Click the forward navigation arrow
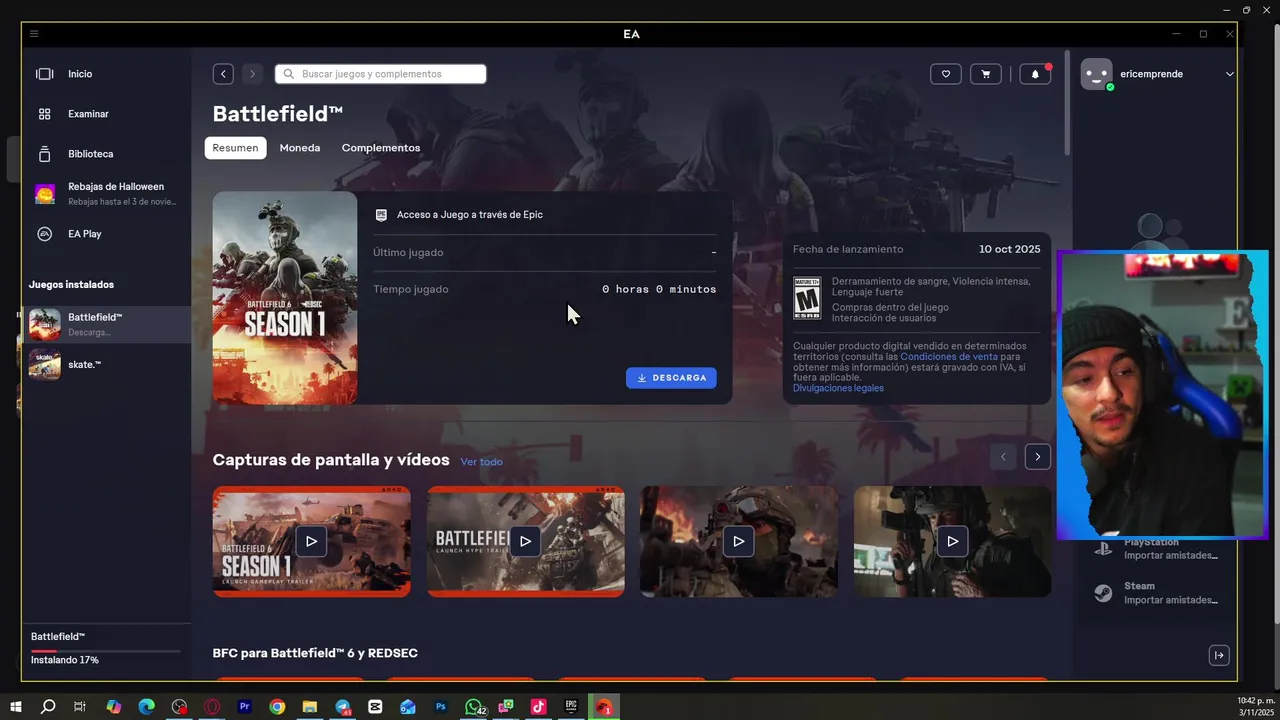 (252, 74)
